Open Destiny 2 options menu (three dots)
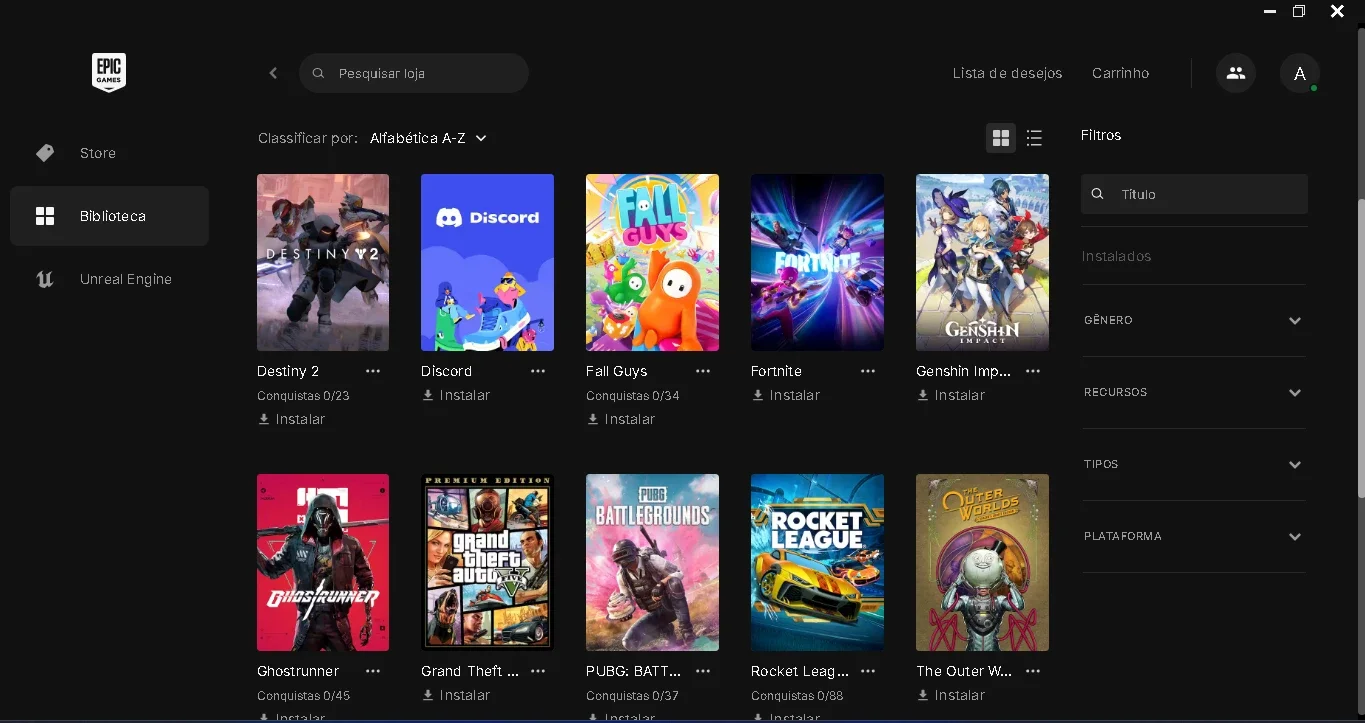1365x723 pixels. pos(373,371)
